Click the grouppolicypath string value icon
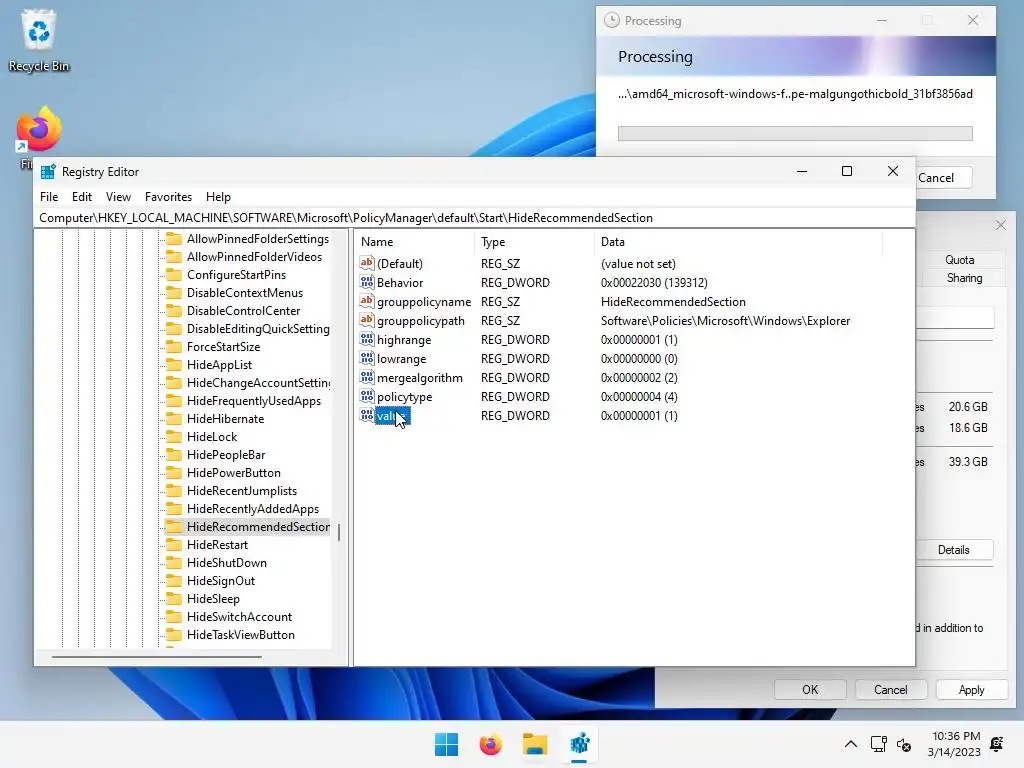1024x768 pixels. coord(366,320)
